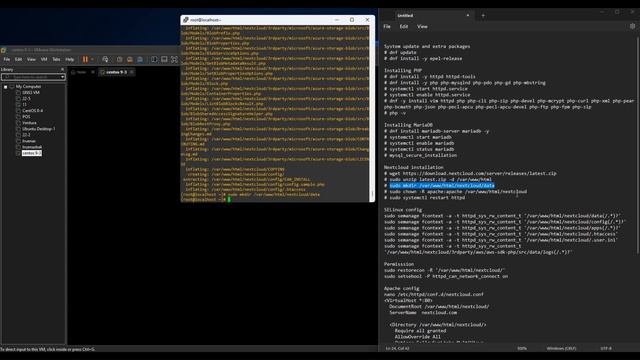Select the 22-2 VM in library
This screenshot has width=640, height=360.
pos(26,135)
